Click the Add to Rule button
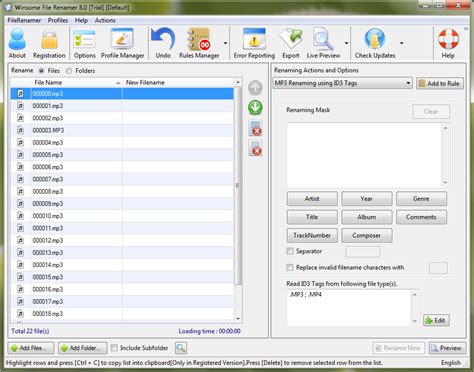 tap(440, 83)
